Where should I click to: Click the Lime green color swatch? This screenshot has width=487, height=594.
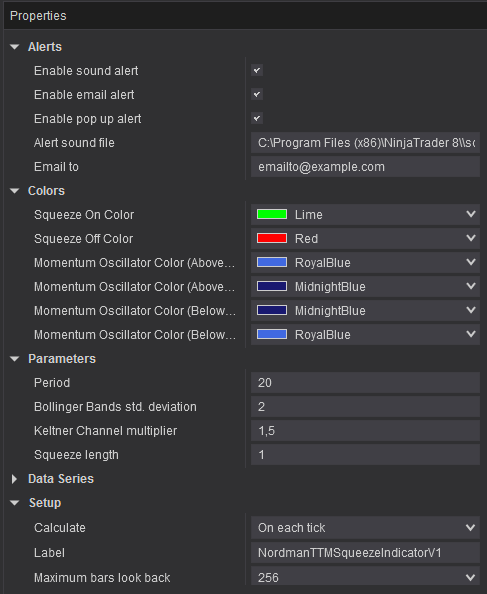point(272,214)
